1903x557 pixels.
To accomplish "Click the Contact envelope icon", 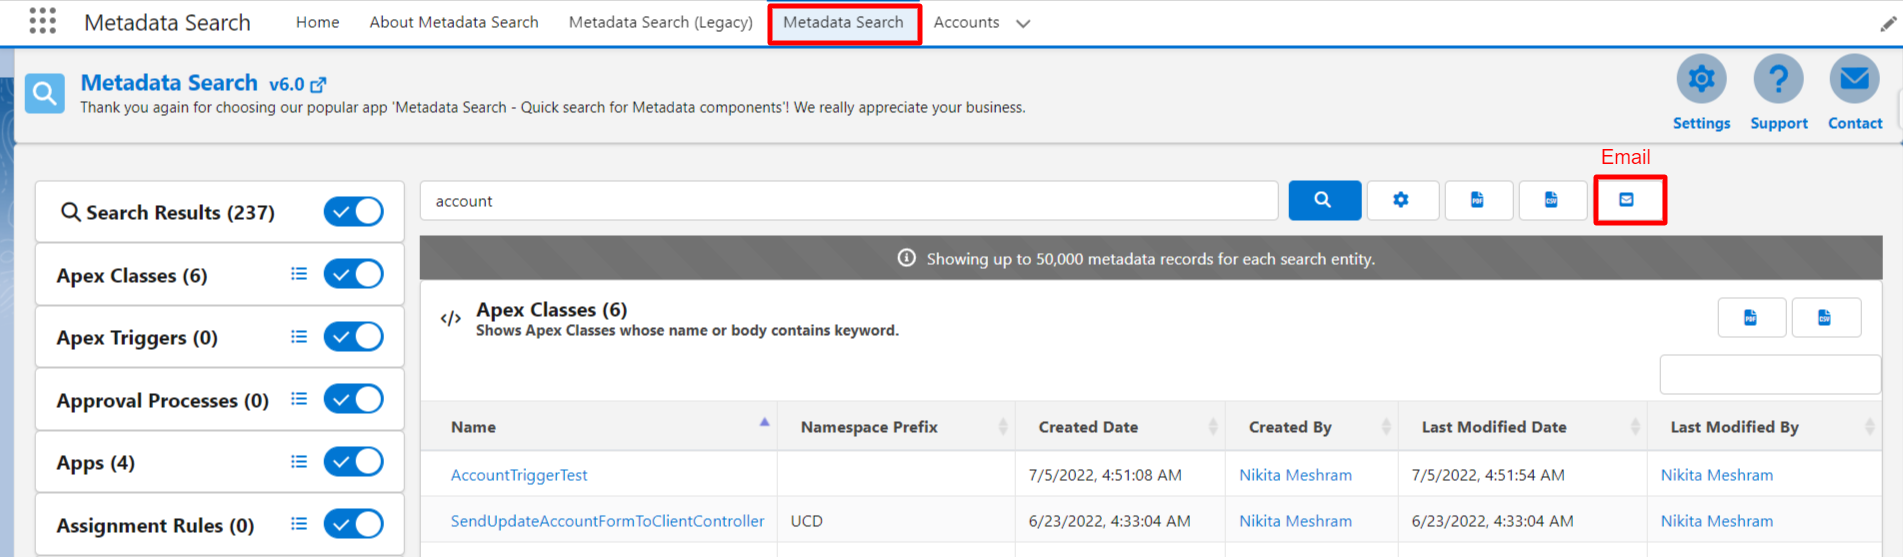I will tap(1854, 80).
